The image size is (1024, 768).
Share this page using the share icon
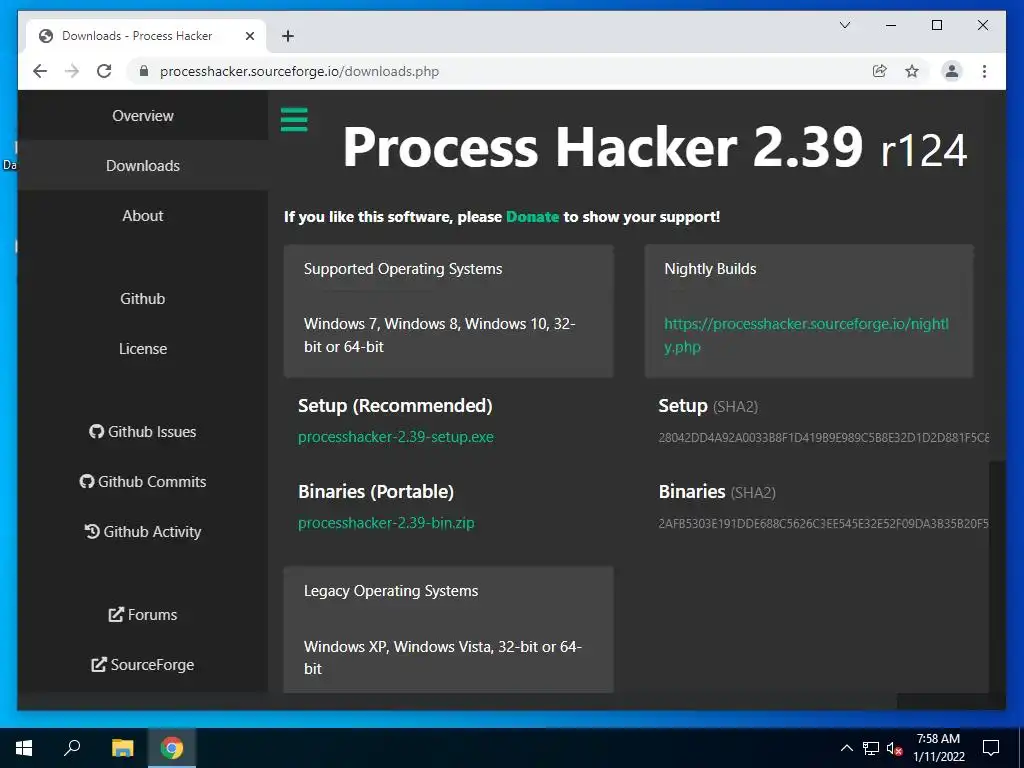tap(880, 71)
